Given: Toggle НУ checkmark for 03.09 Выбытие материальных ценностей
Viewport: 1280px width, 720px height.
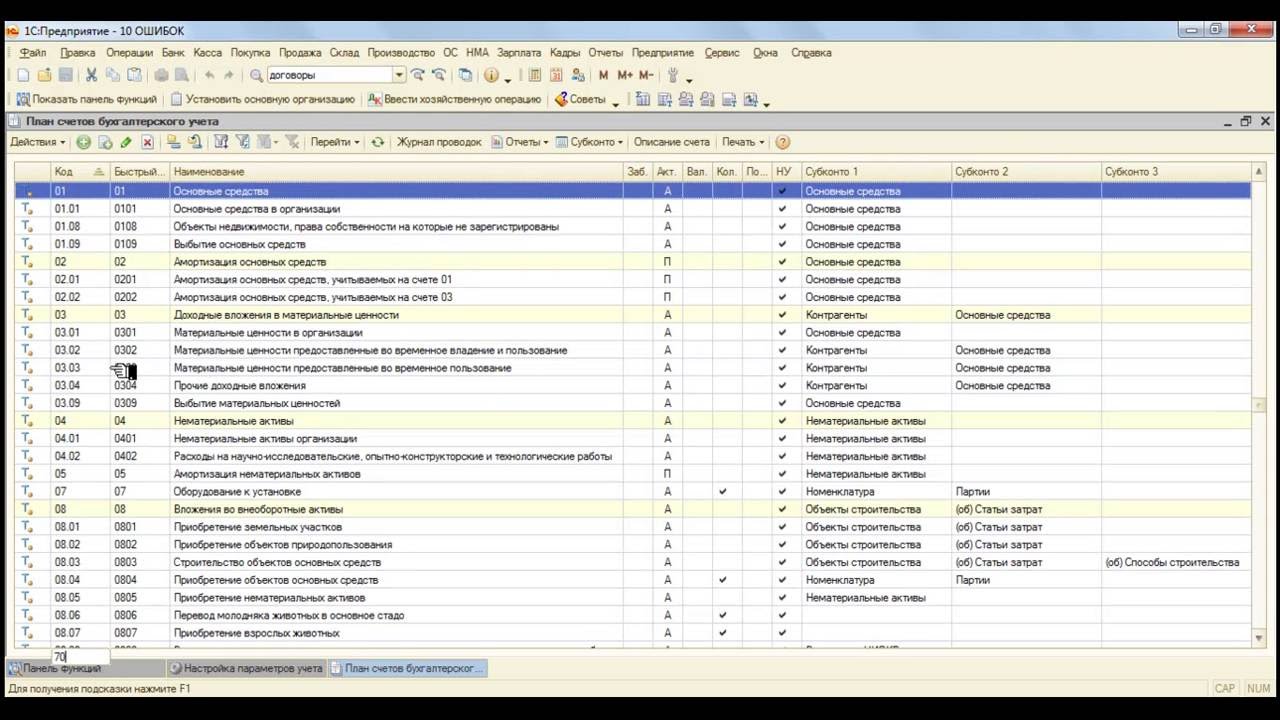Looking at the screenshot, I should coord(782,403).
